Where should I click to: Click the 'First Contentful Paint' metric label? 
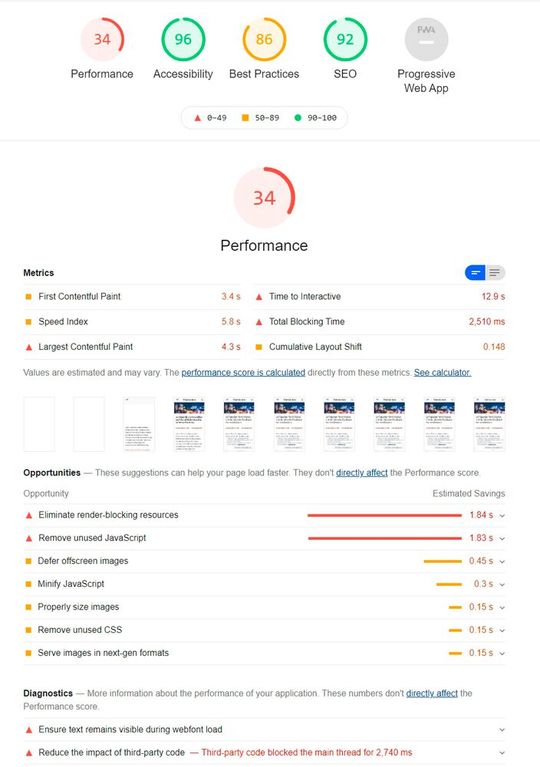(79, 296)
